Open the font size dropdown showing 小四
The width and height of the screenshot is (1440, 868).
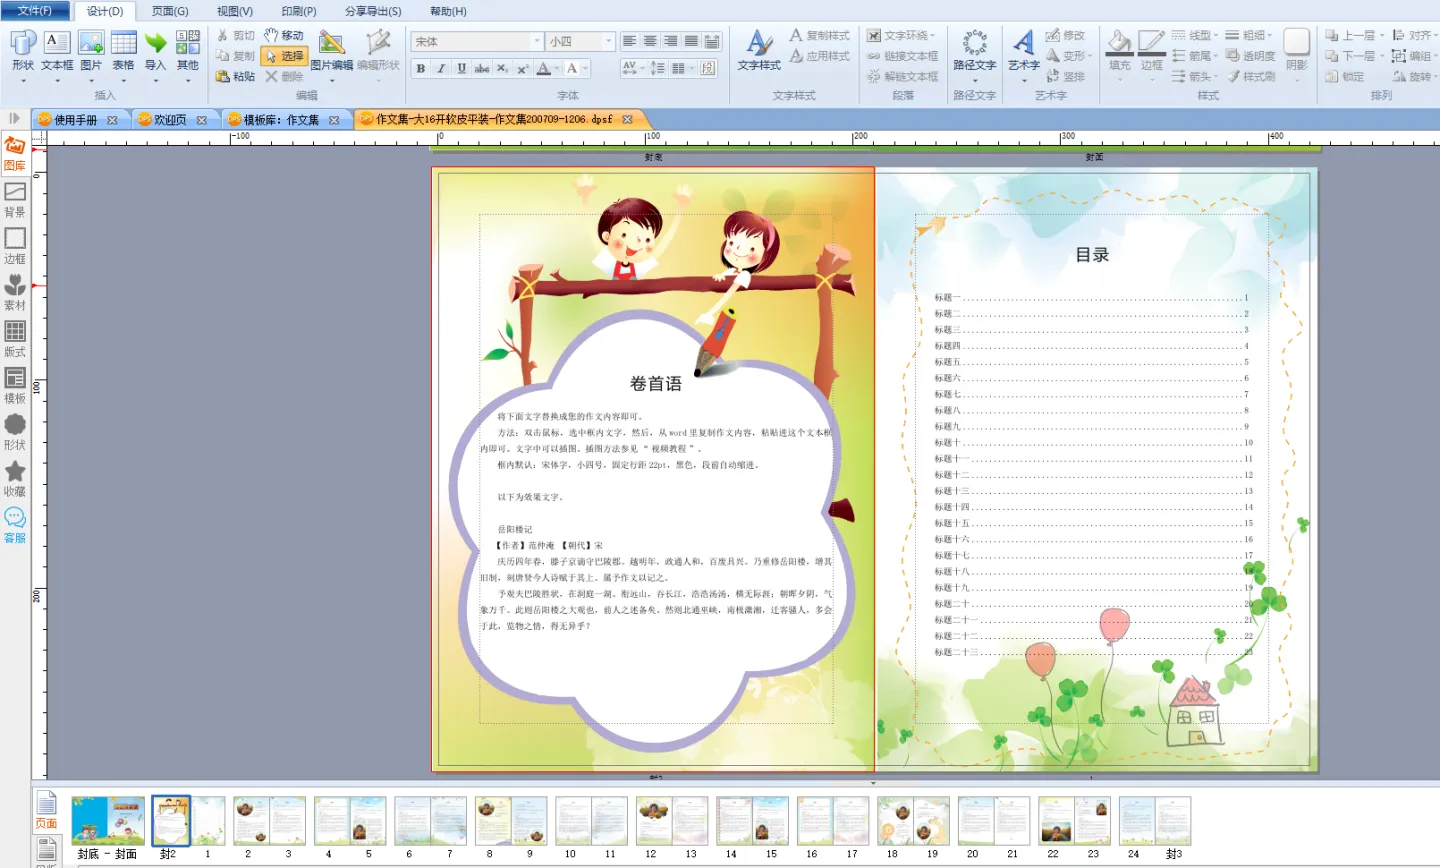[608, 41]
